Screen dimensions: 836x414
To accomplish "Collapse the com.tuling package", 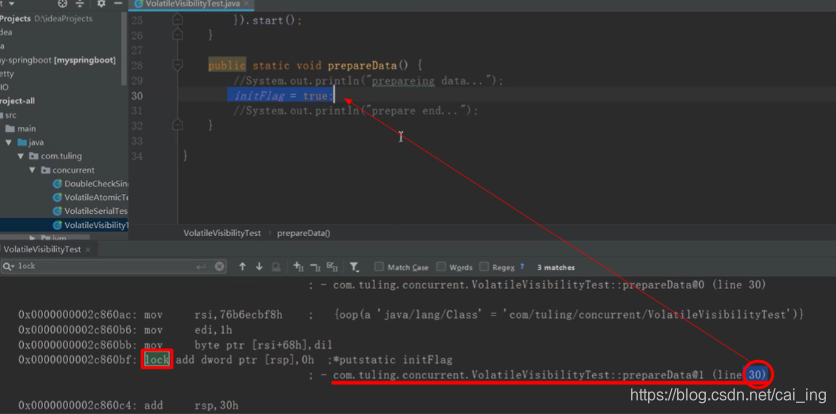I will point(21,156).
